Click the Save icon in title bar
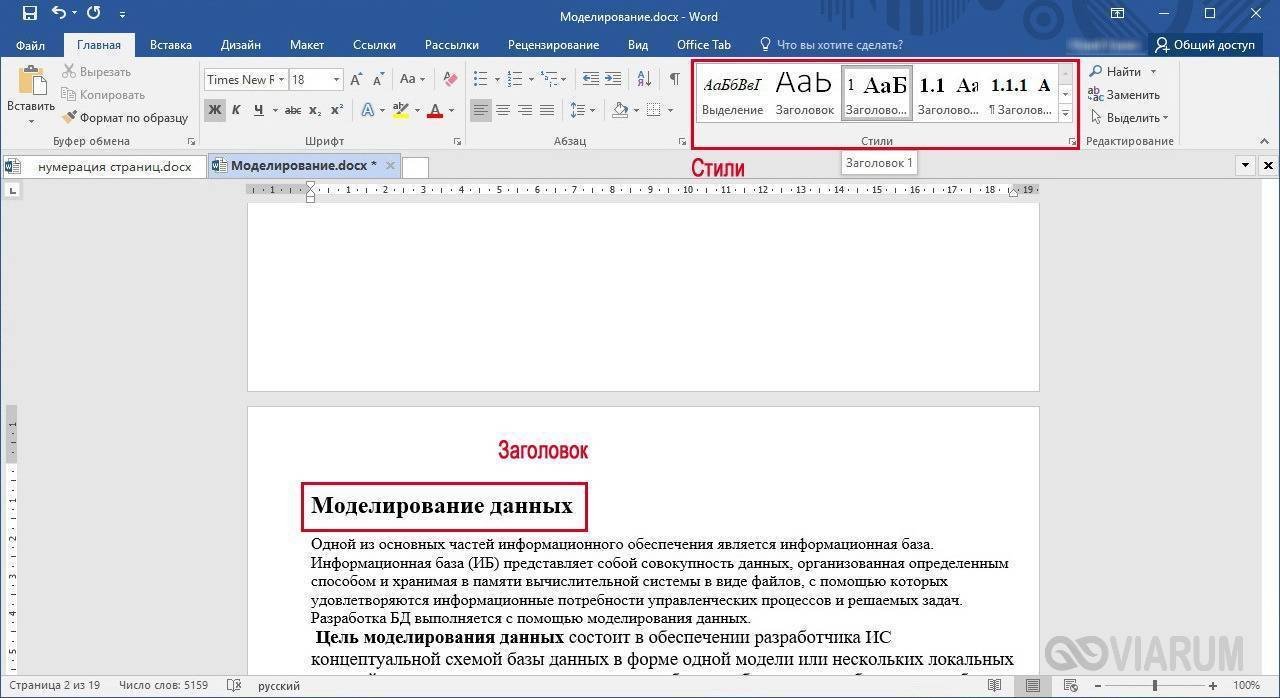1280x698 pixels. tap(29, 14)
